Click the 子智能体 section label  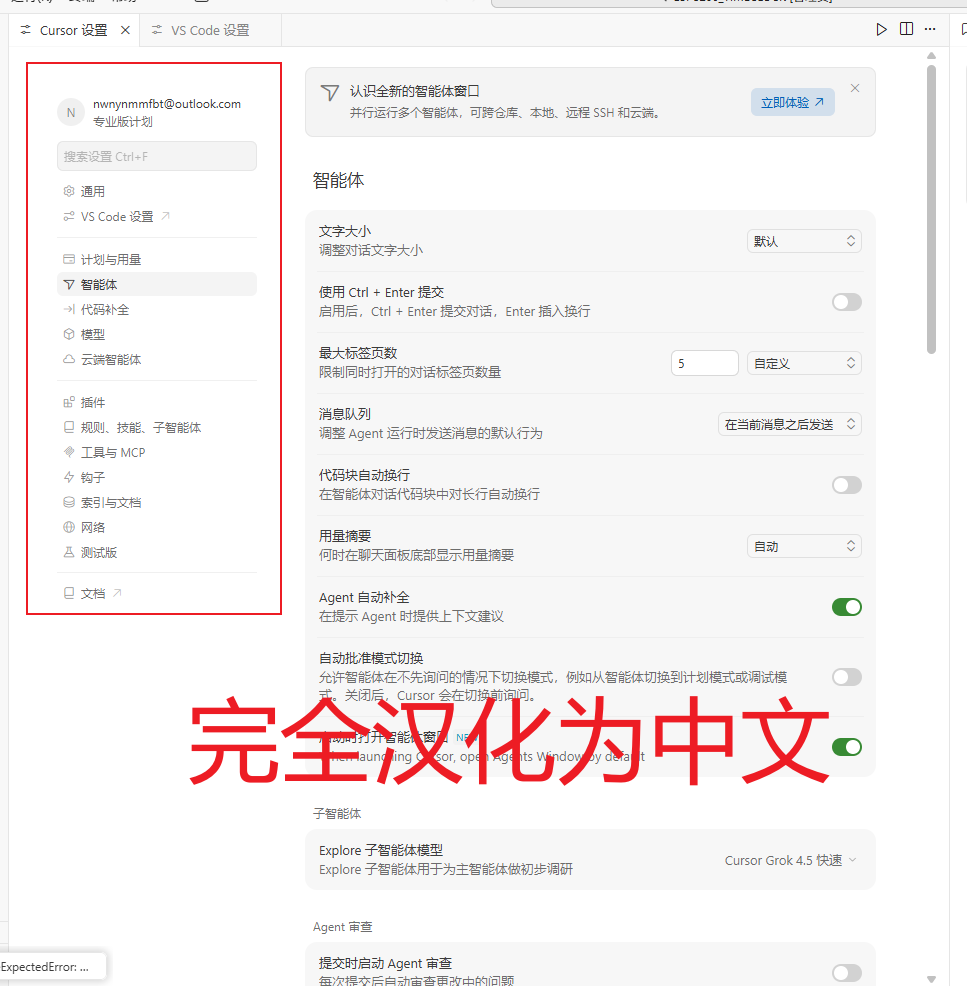click(x=337, y=814)
